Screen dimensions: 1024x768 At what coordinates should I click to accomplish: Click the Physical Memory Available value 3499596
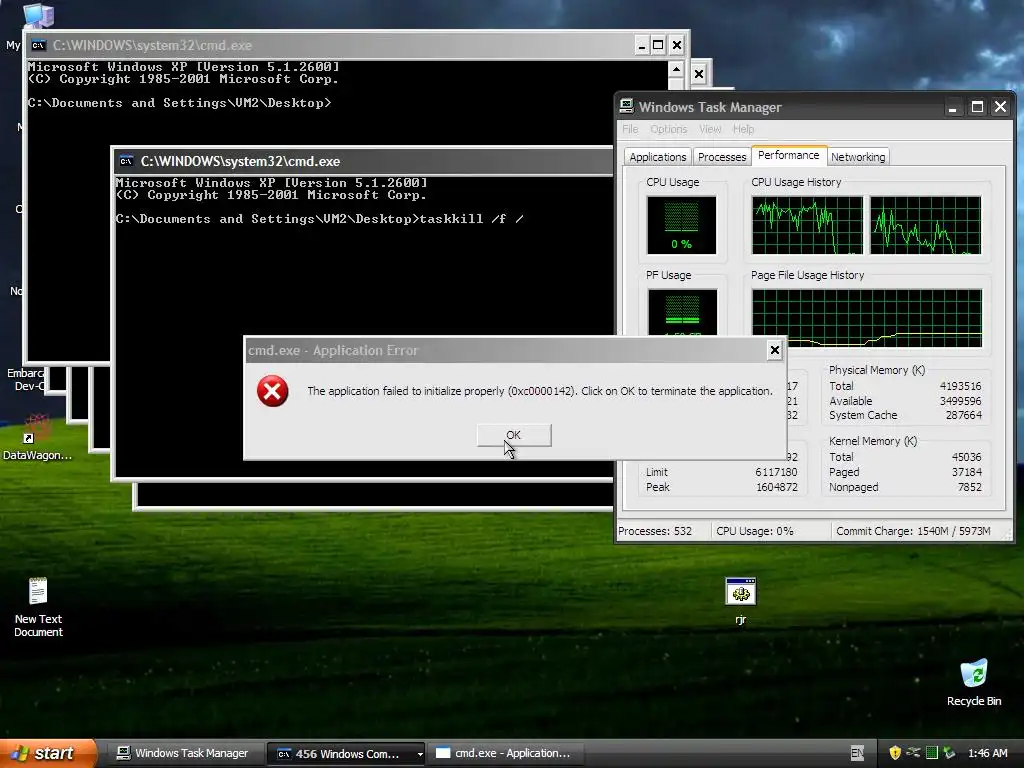[x=960, y=401]
